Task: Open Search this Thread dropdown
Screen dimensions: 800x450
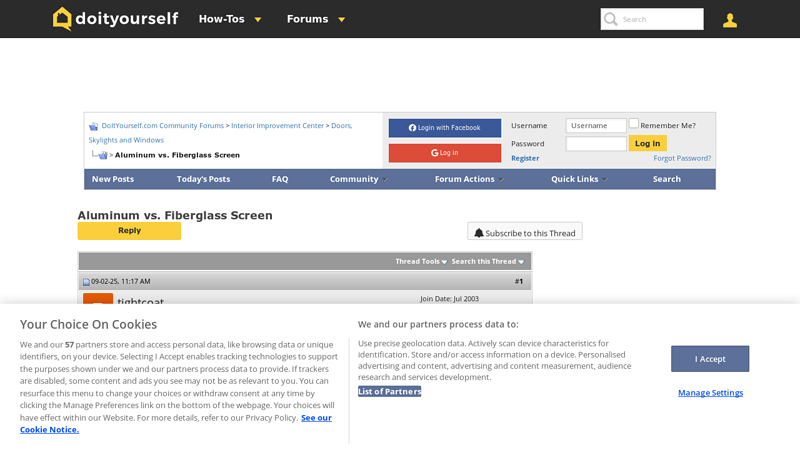Action: point(487,262)
